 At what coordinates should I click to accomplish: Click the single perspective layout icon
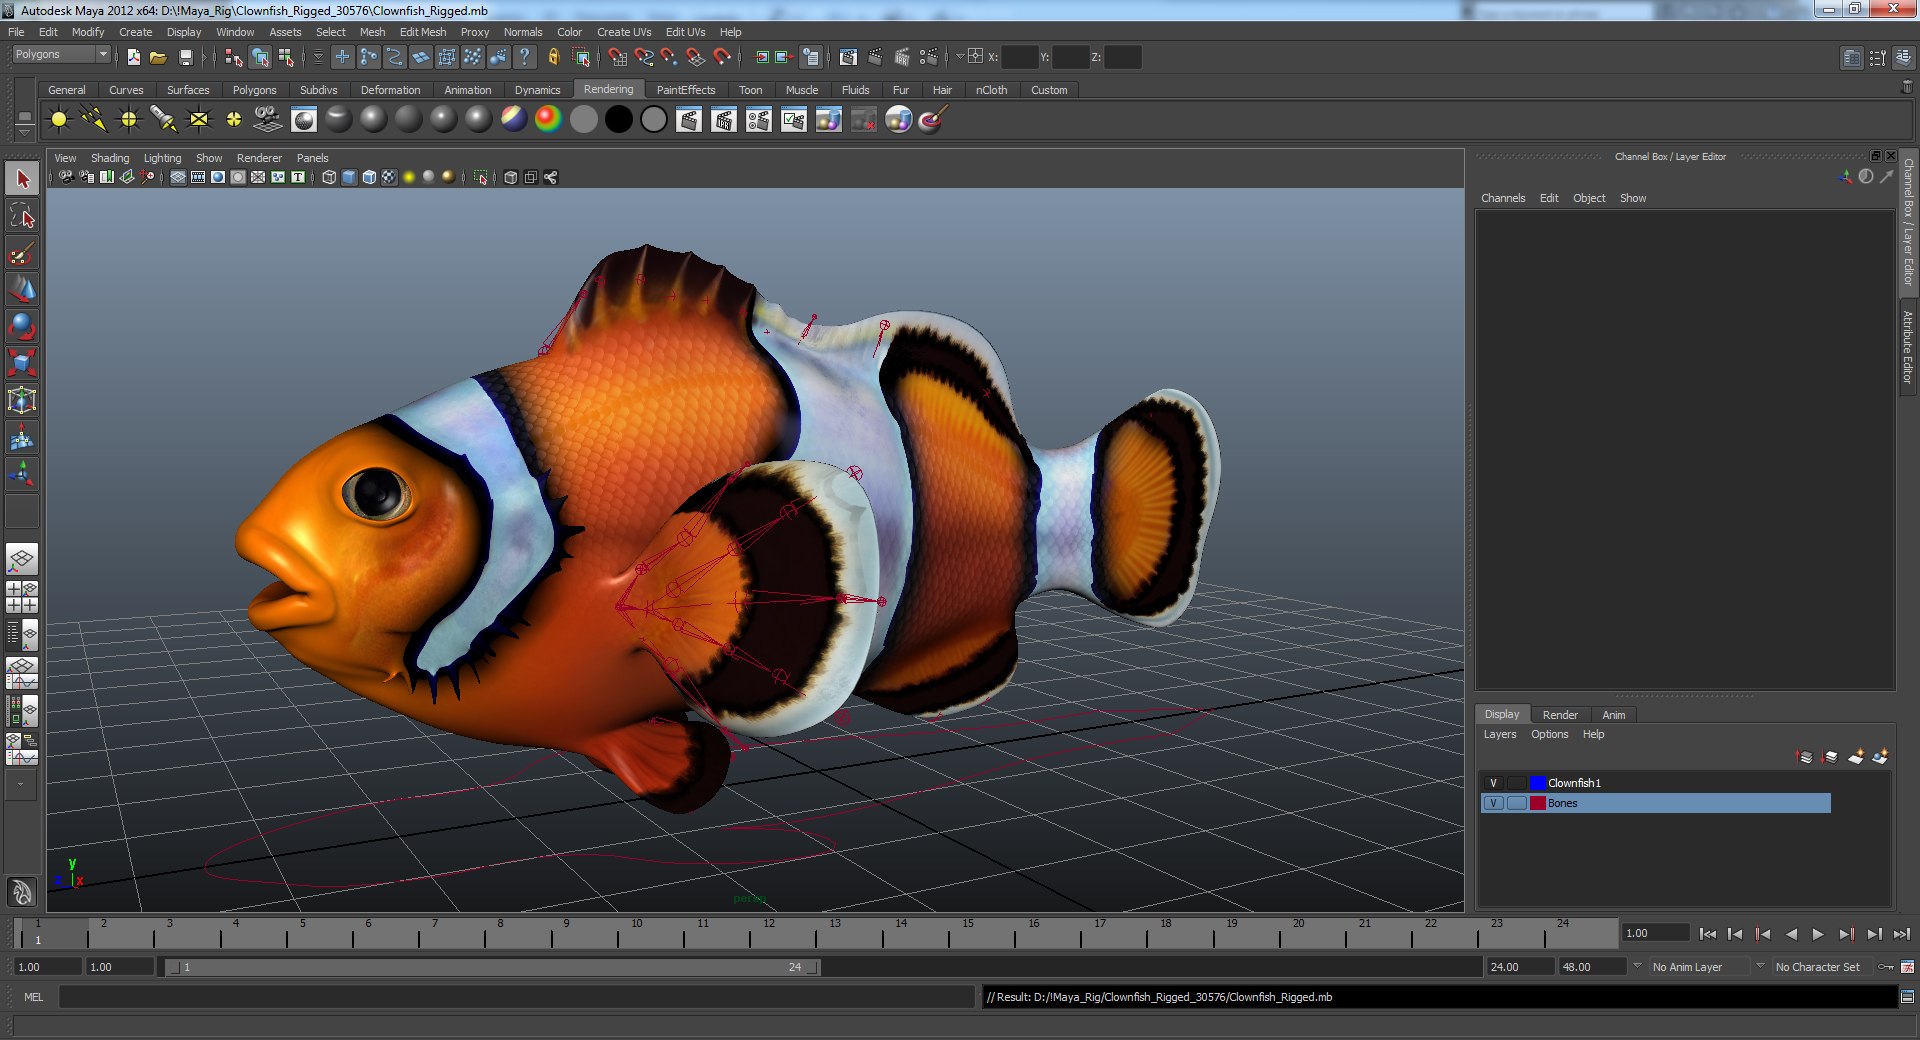point(22,559)
